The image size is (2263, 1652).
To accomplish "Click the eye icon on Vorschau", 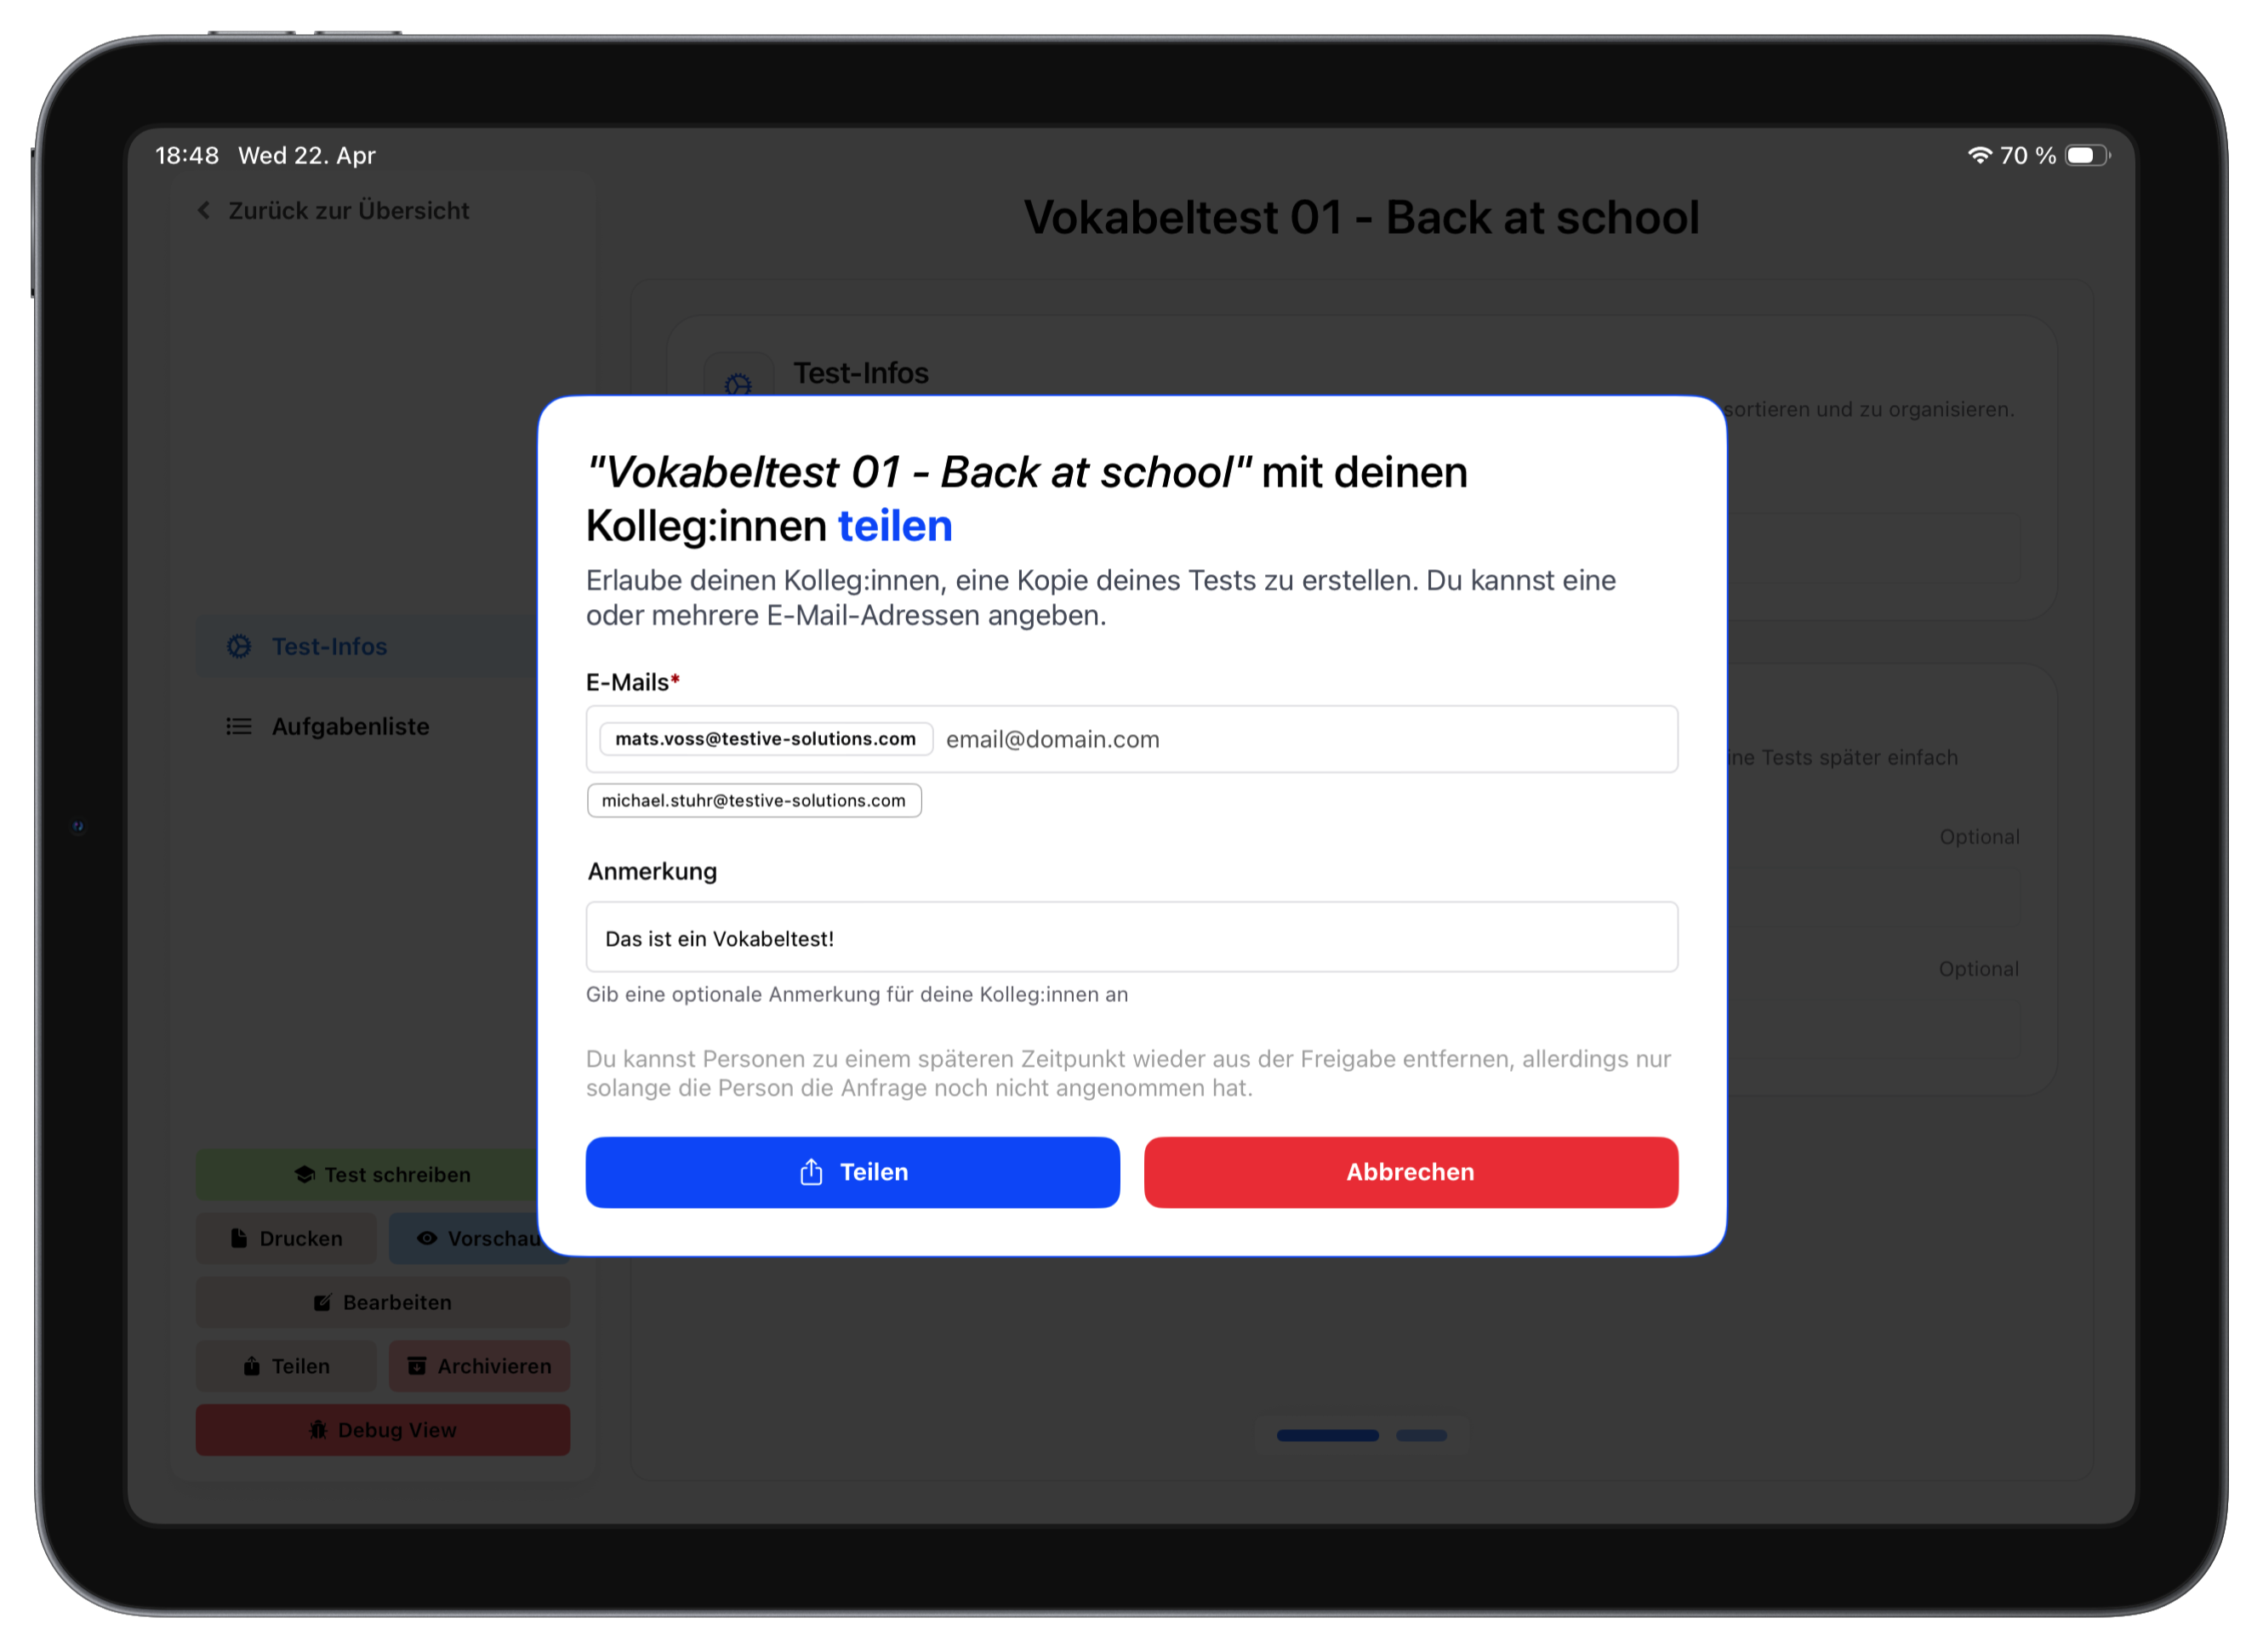I will [x=427, y=1239].
